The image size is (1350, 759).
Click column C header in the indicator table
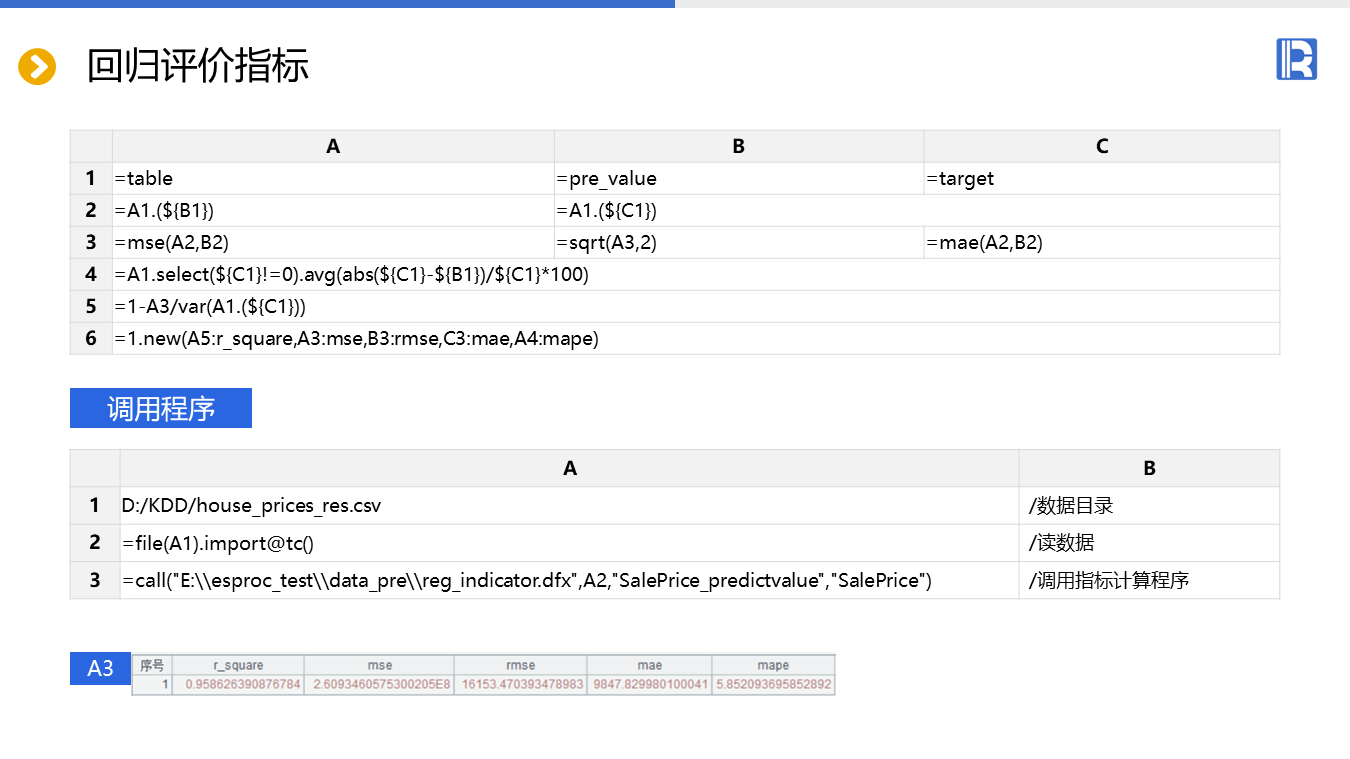pos(1102,147)
